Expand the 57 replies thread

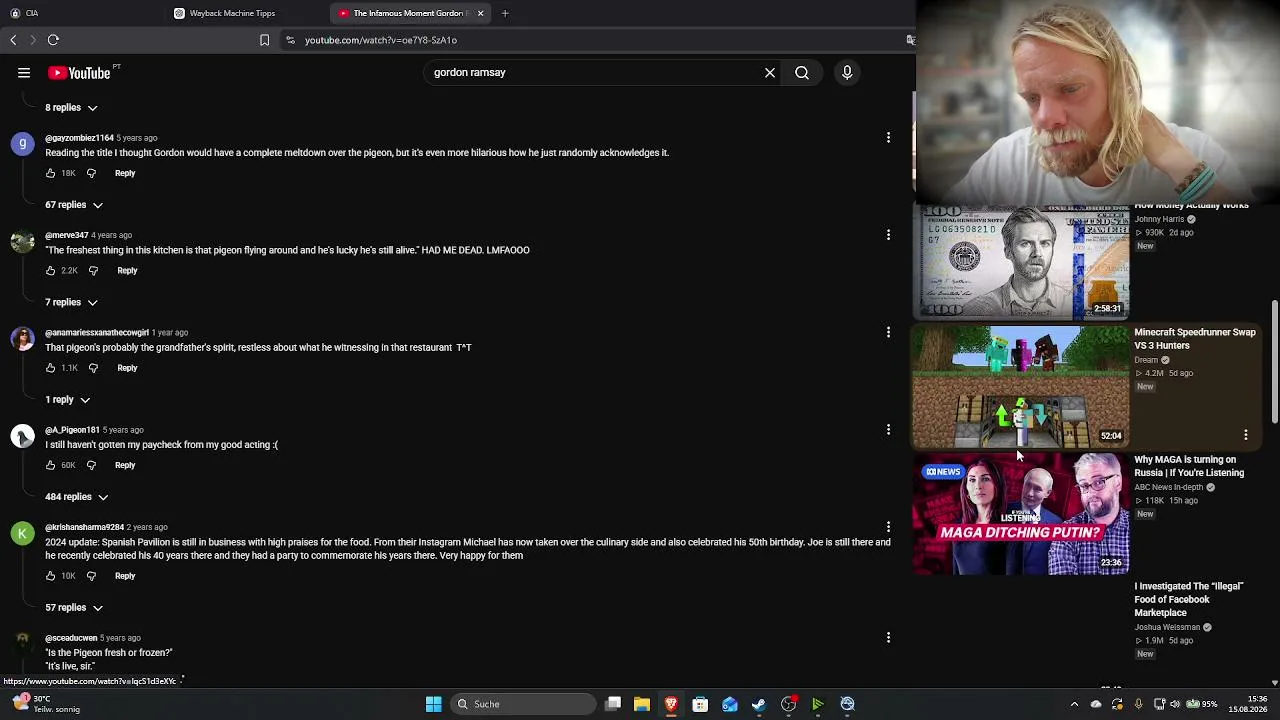point(74,608)
